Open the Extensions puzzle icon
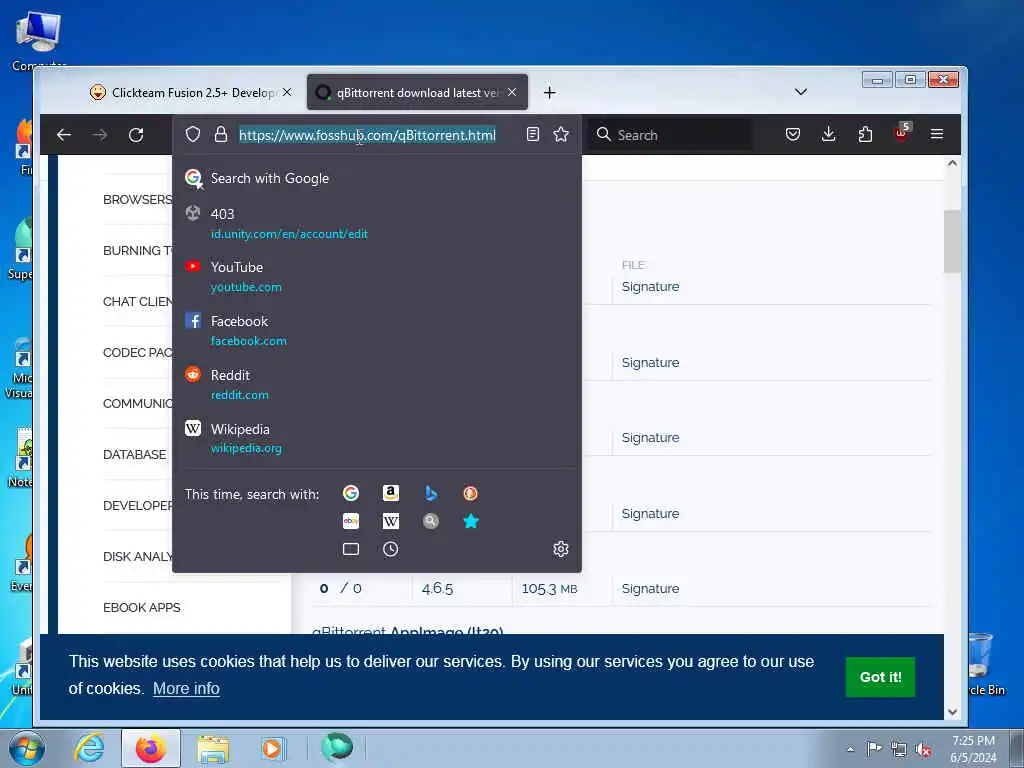Image resolution: width=1024 pixels, height=768 pixels. [x=865, y=135]
